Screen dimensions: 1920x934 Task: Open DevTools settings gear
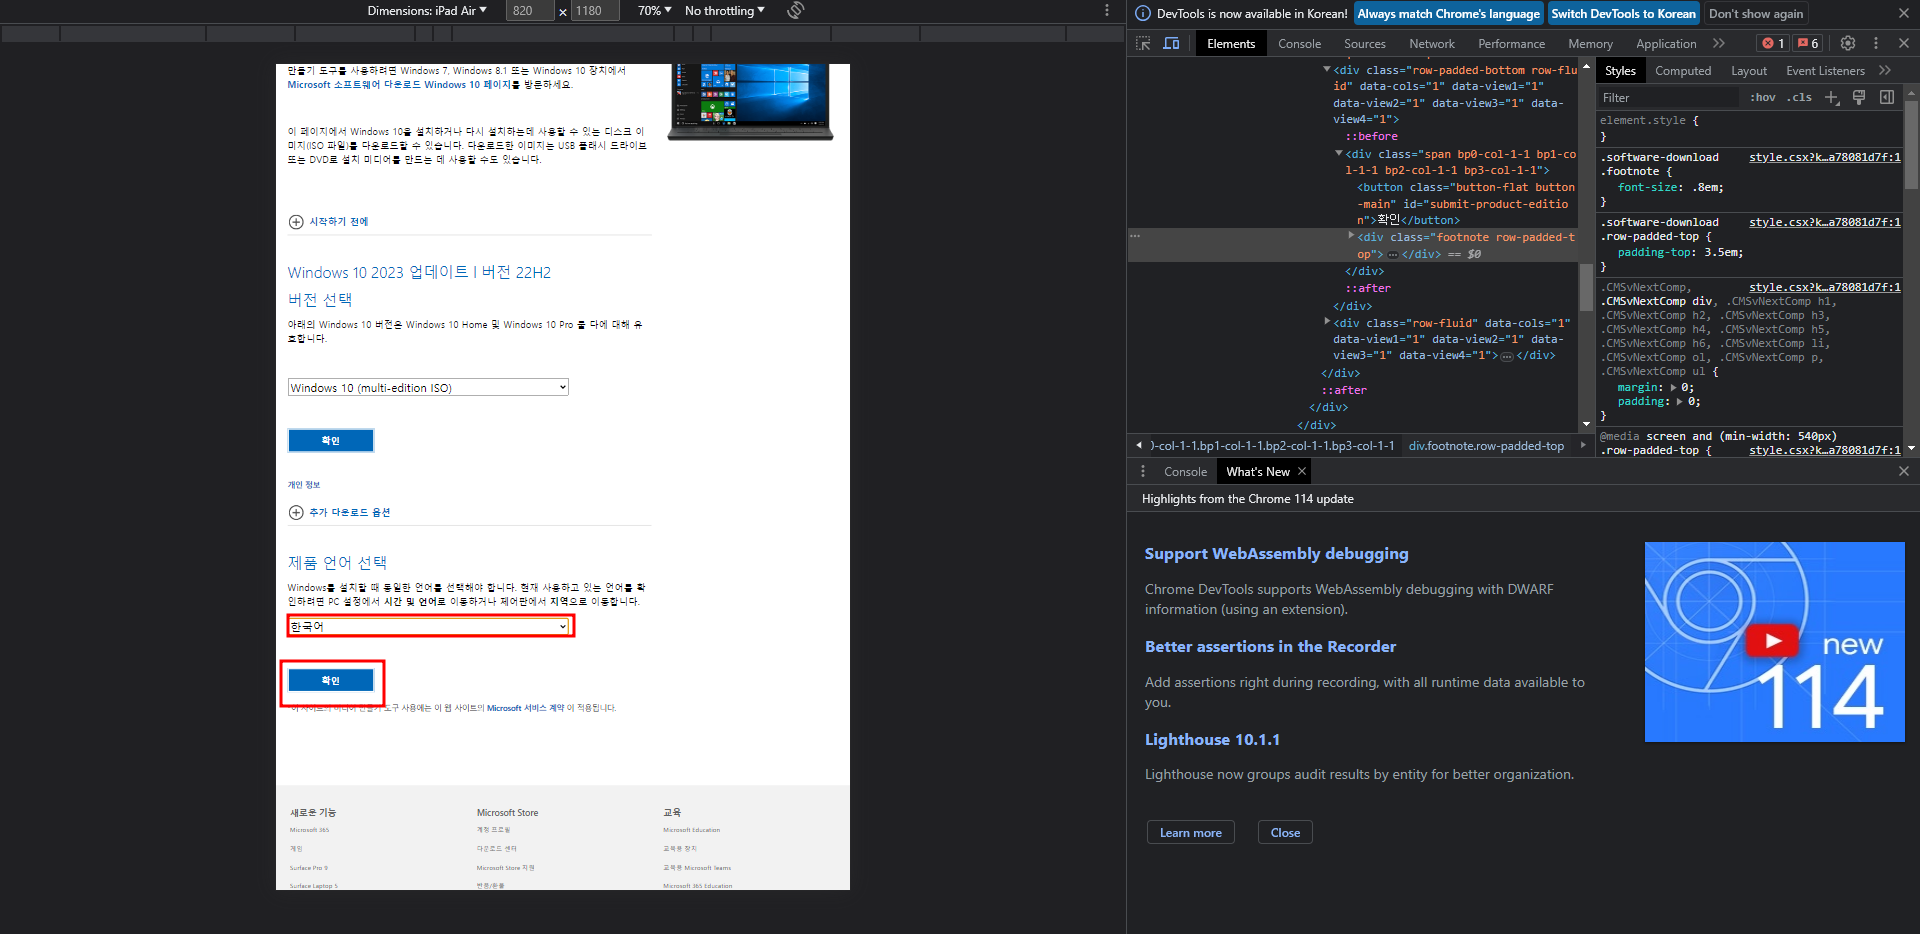[x=1848, y=43]
